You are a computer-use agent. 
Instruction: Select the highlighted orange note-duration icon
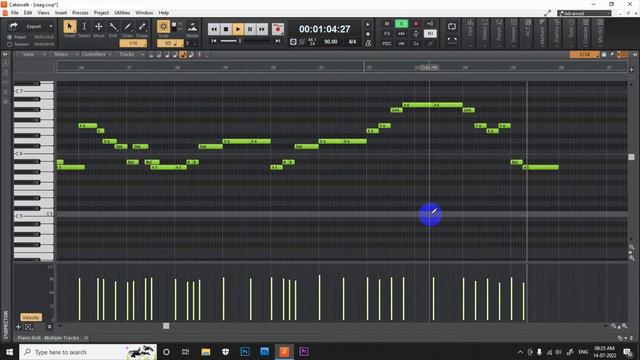[183, 55]
